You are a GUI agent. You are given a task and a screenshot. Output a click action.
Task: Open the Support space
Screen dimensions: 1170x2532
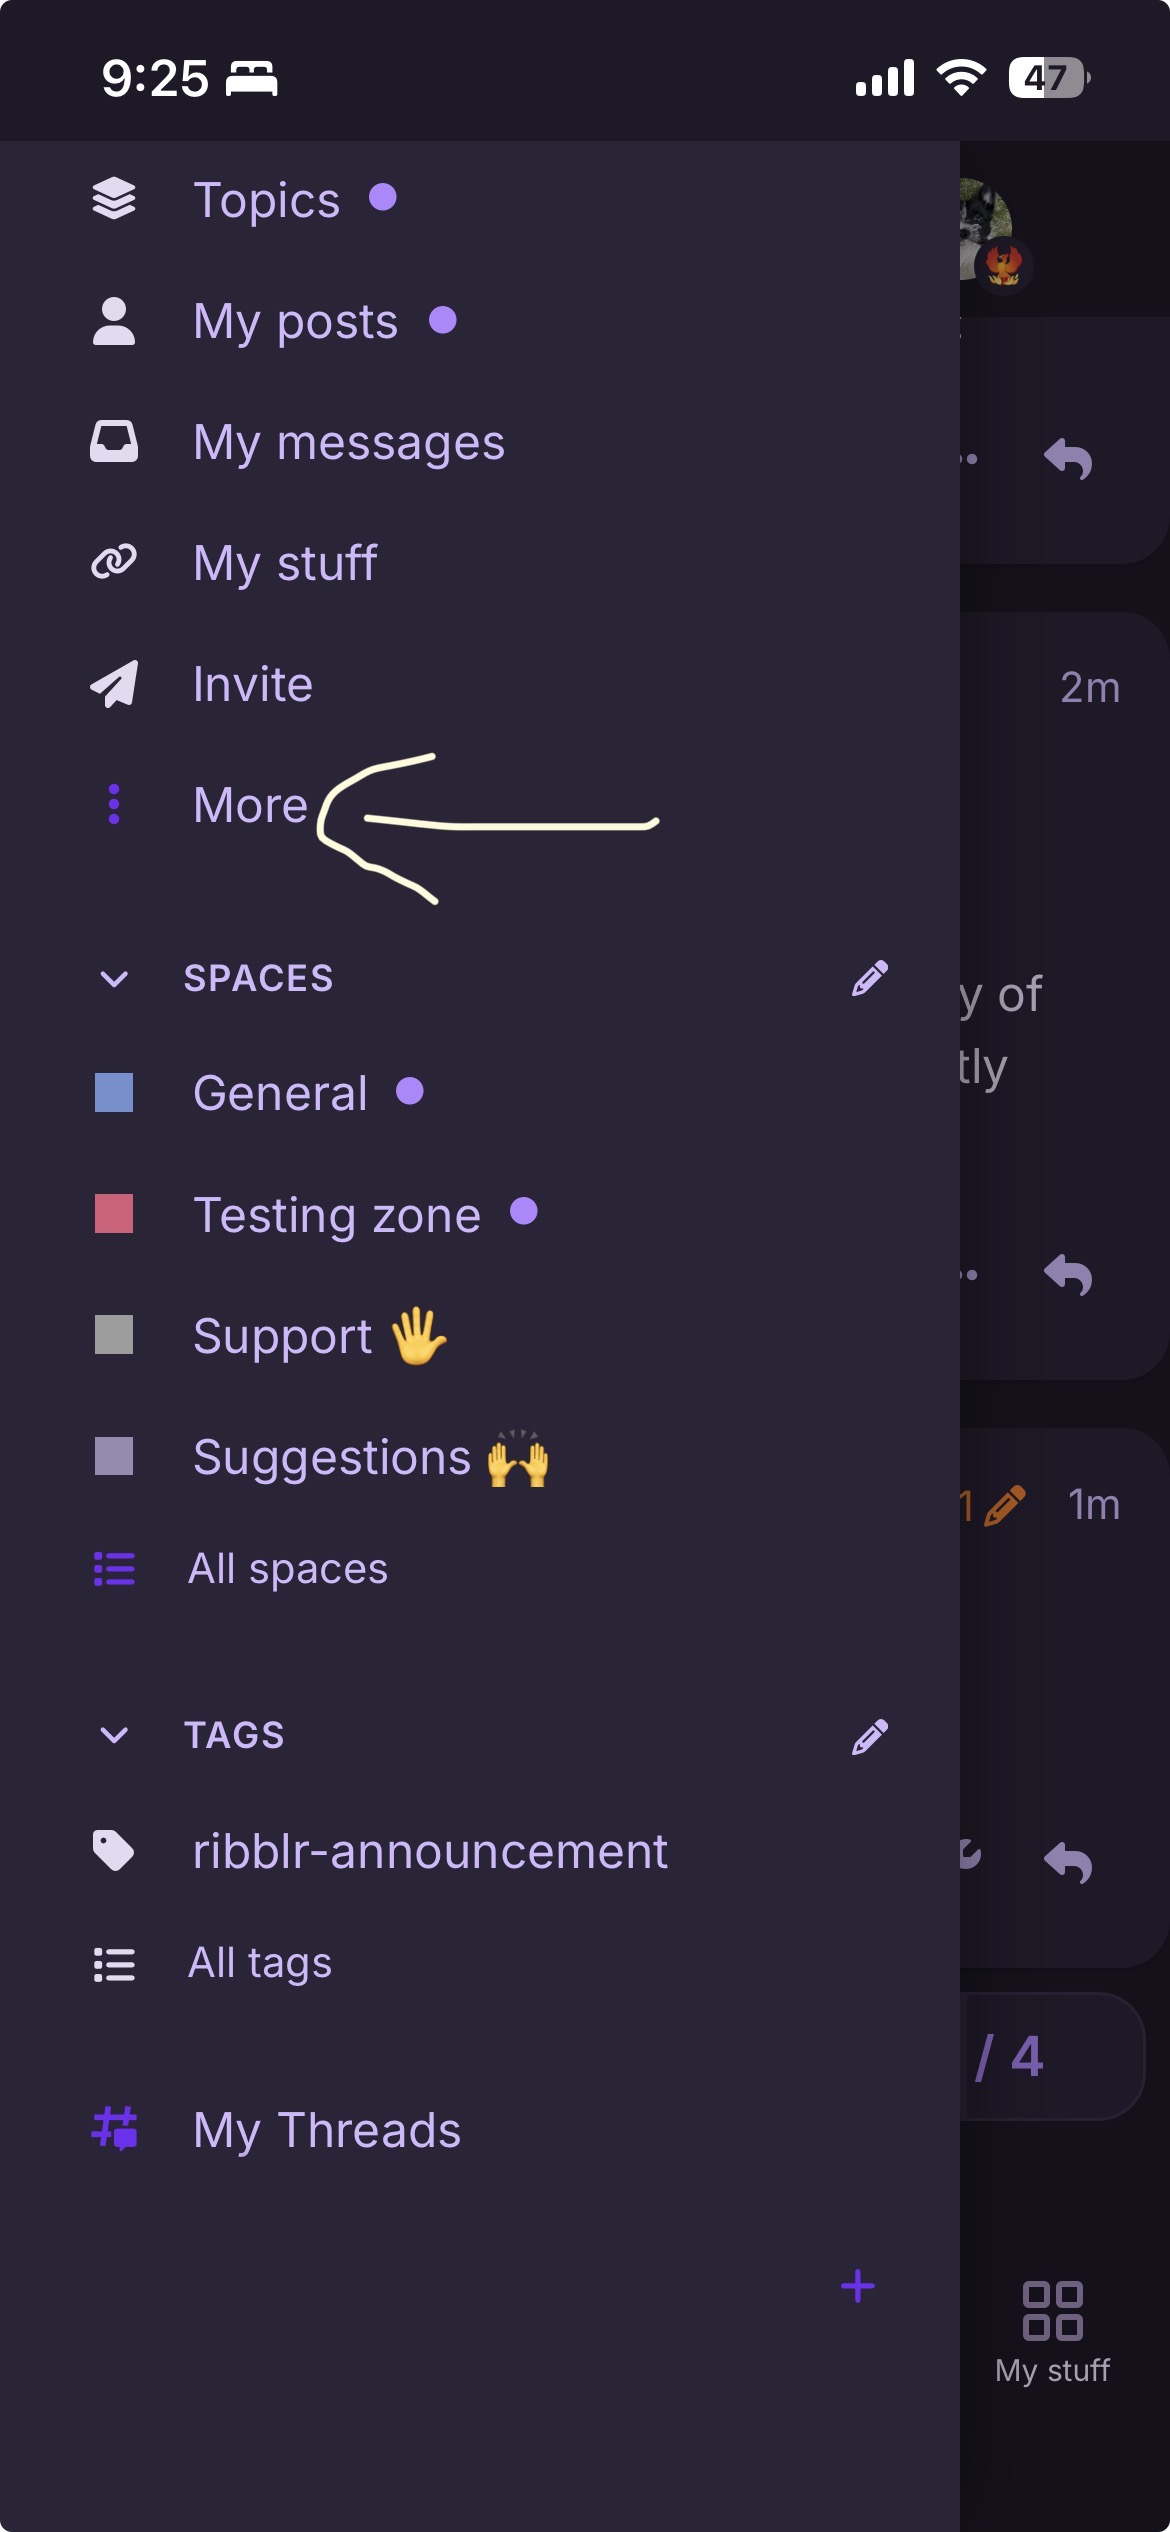(x=282, y=1336)
